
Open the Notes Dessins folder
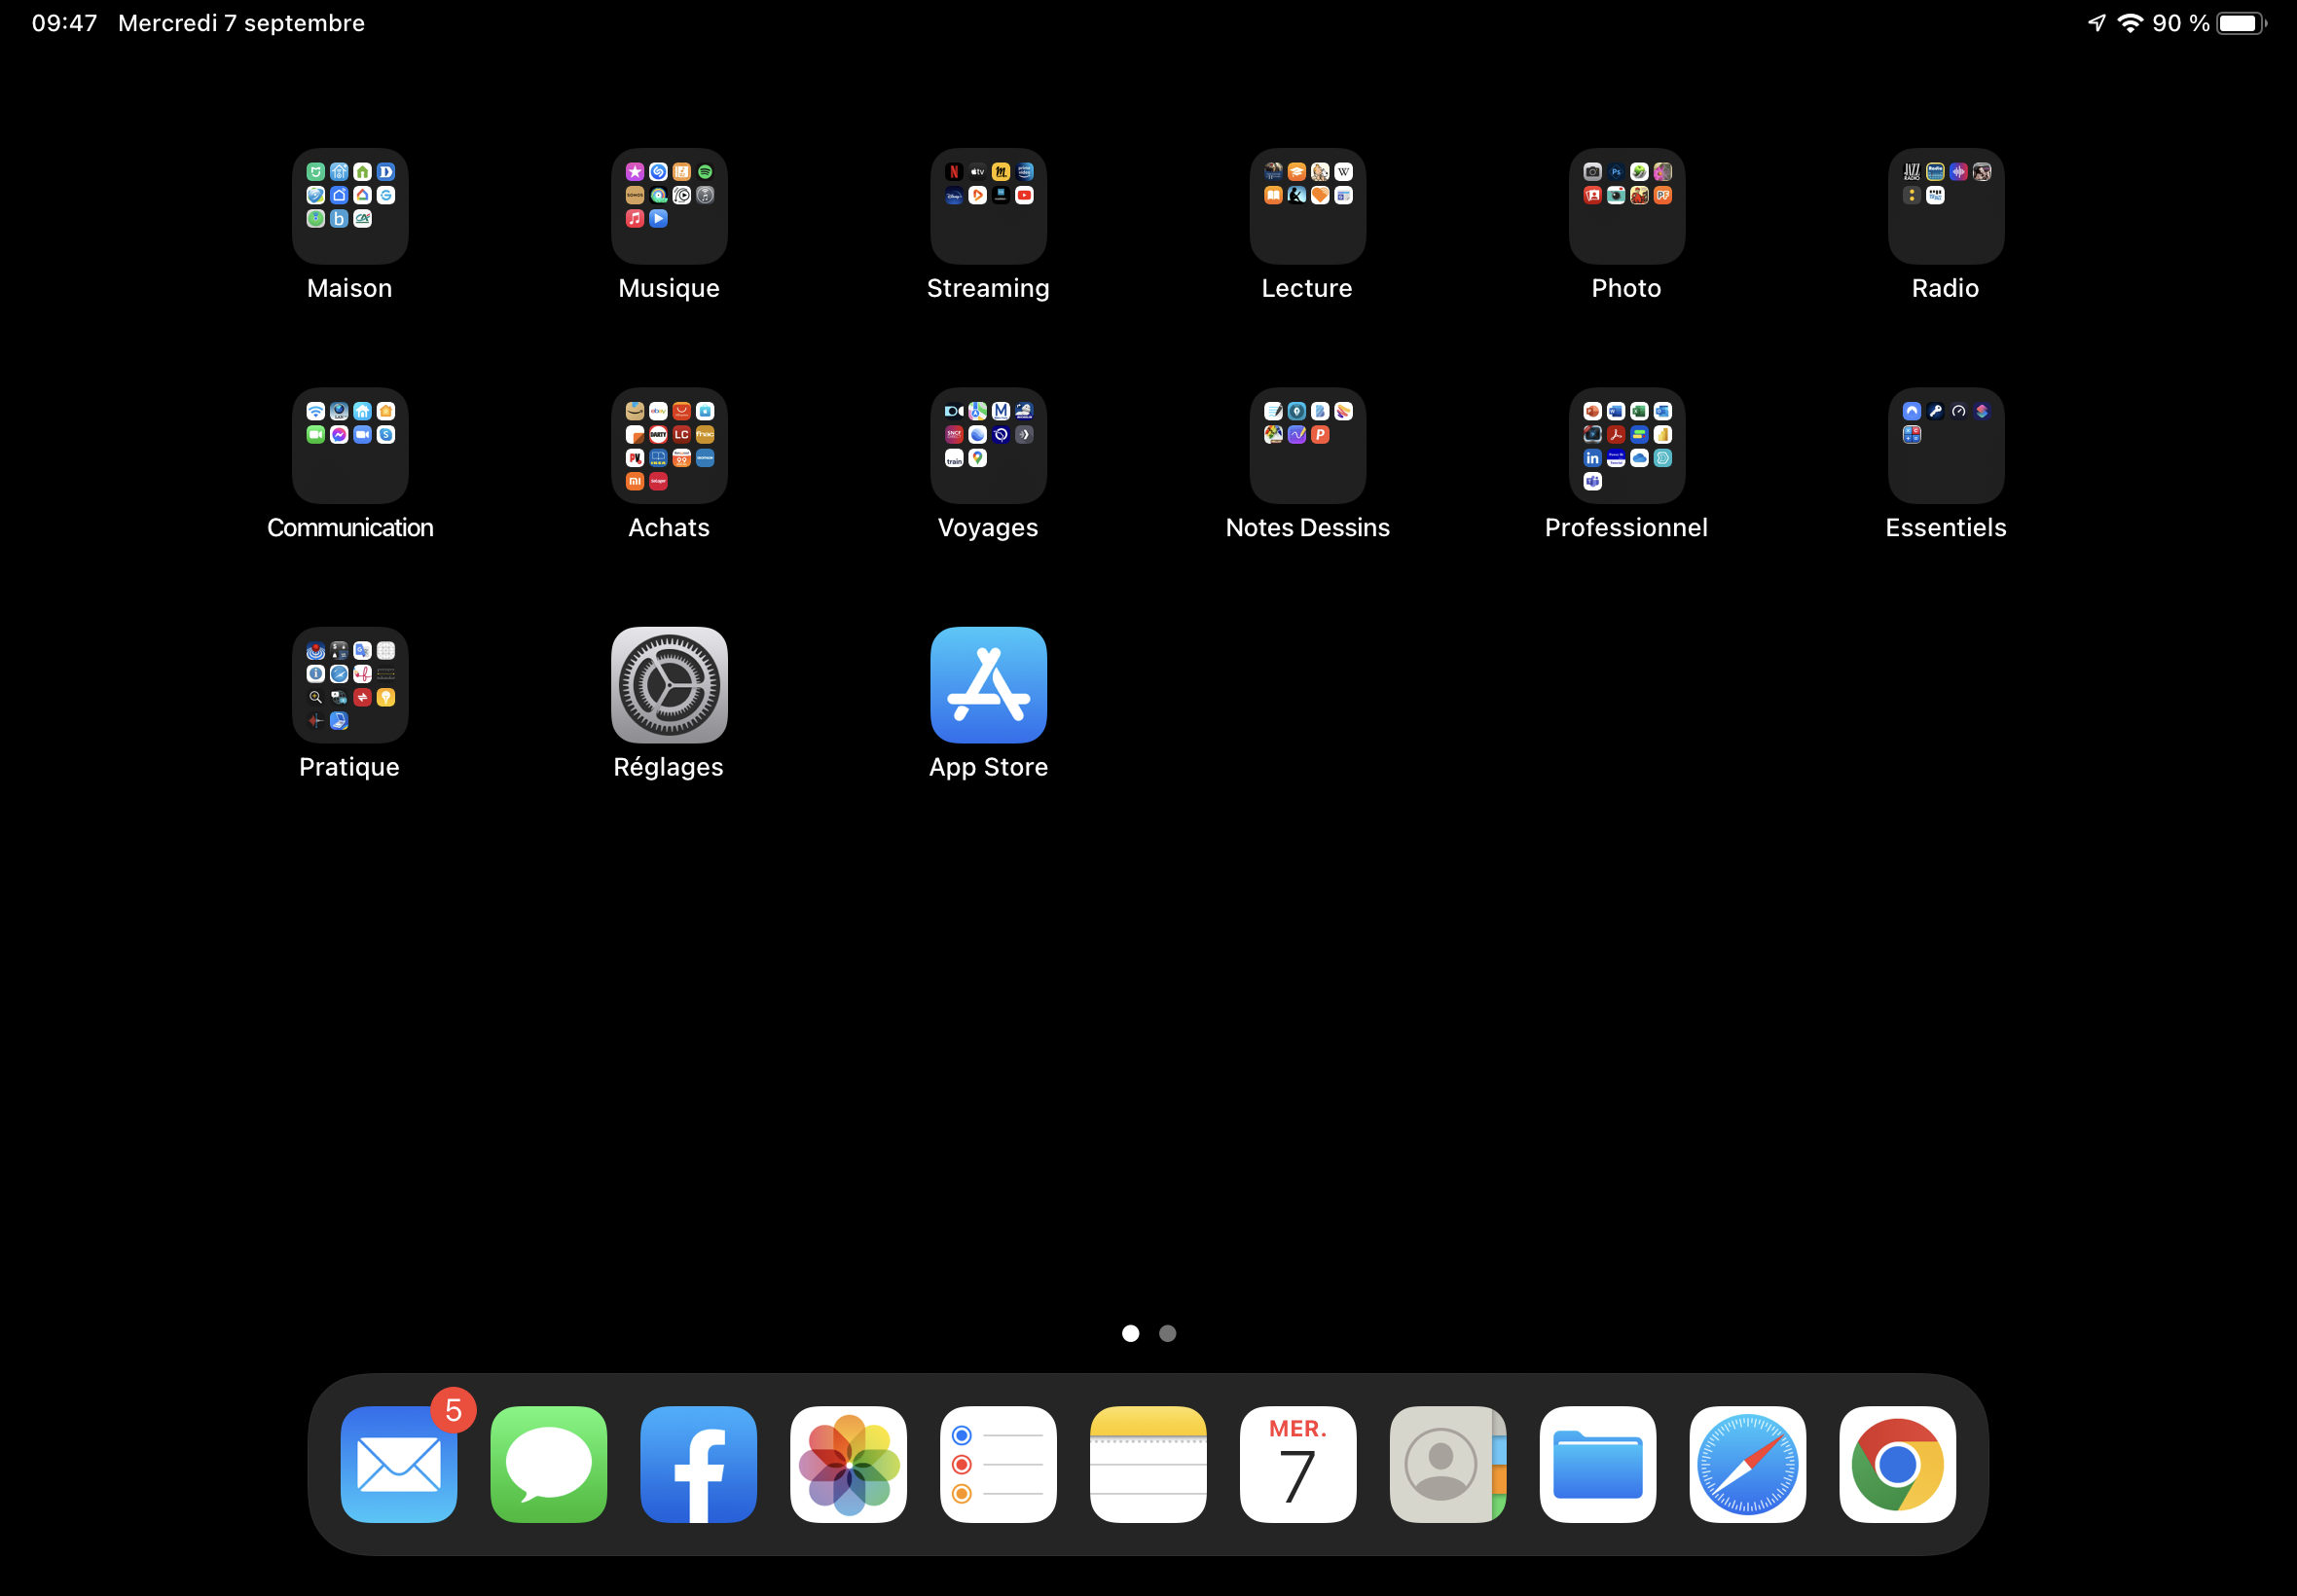point(1307,446)
